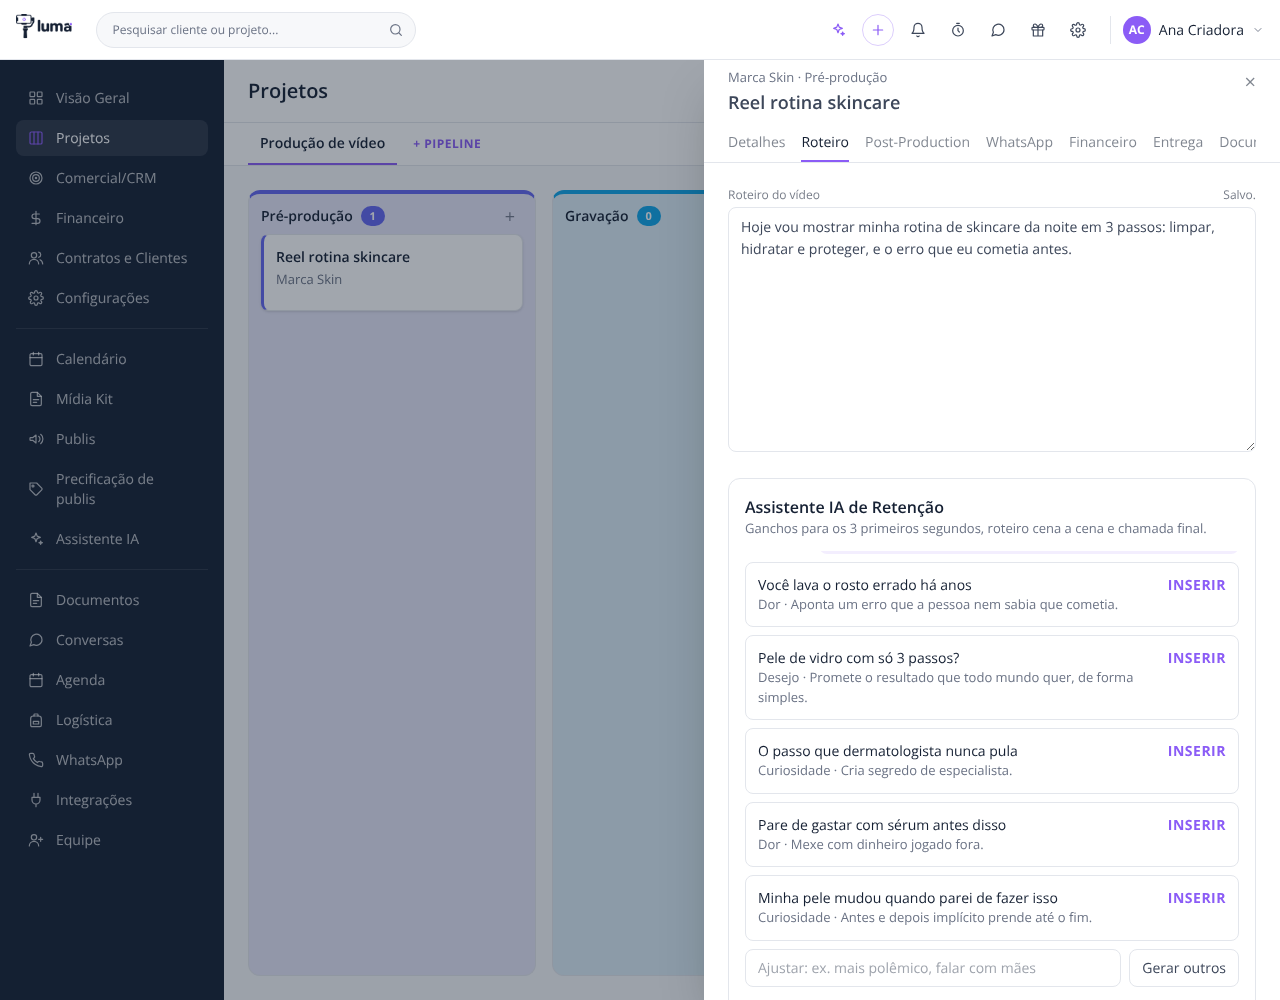Viewport: 1280px width, 1000px height.
Task: Open Mídia Kit page
Action: pos(112,399)
